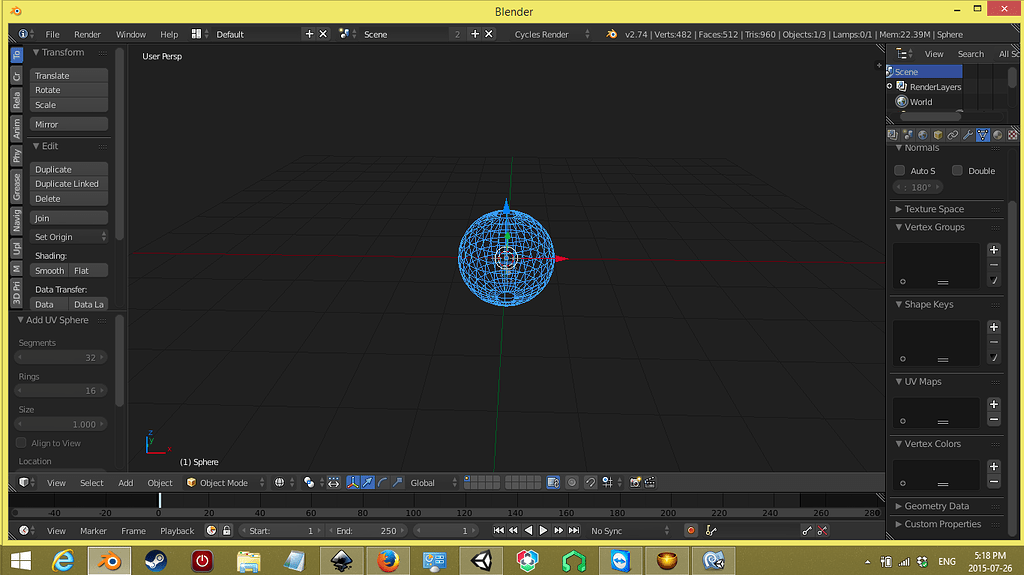Click the screen layout browse icon
Viewport: 1024px width, 575px height.
pos(197,34)
